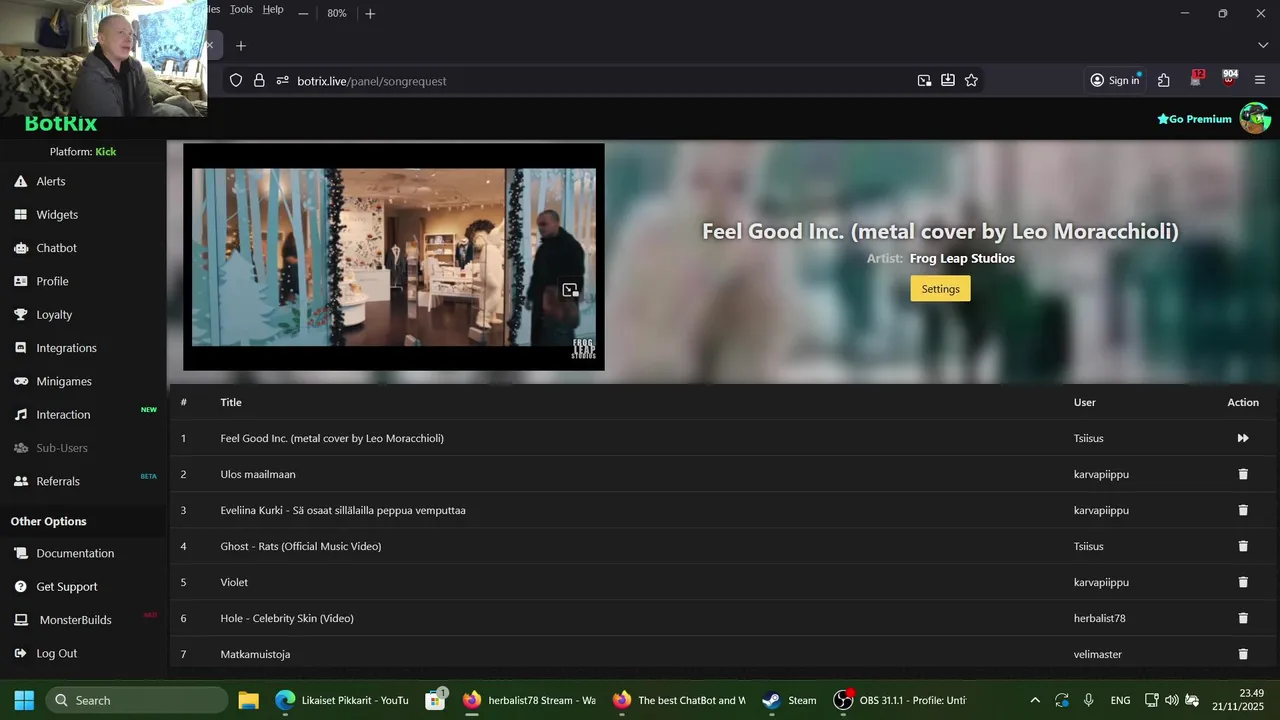1280x720 pixels.
Task: Click the shield tracking protection icon
Action: 236,80
